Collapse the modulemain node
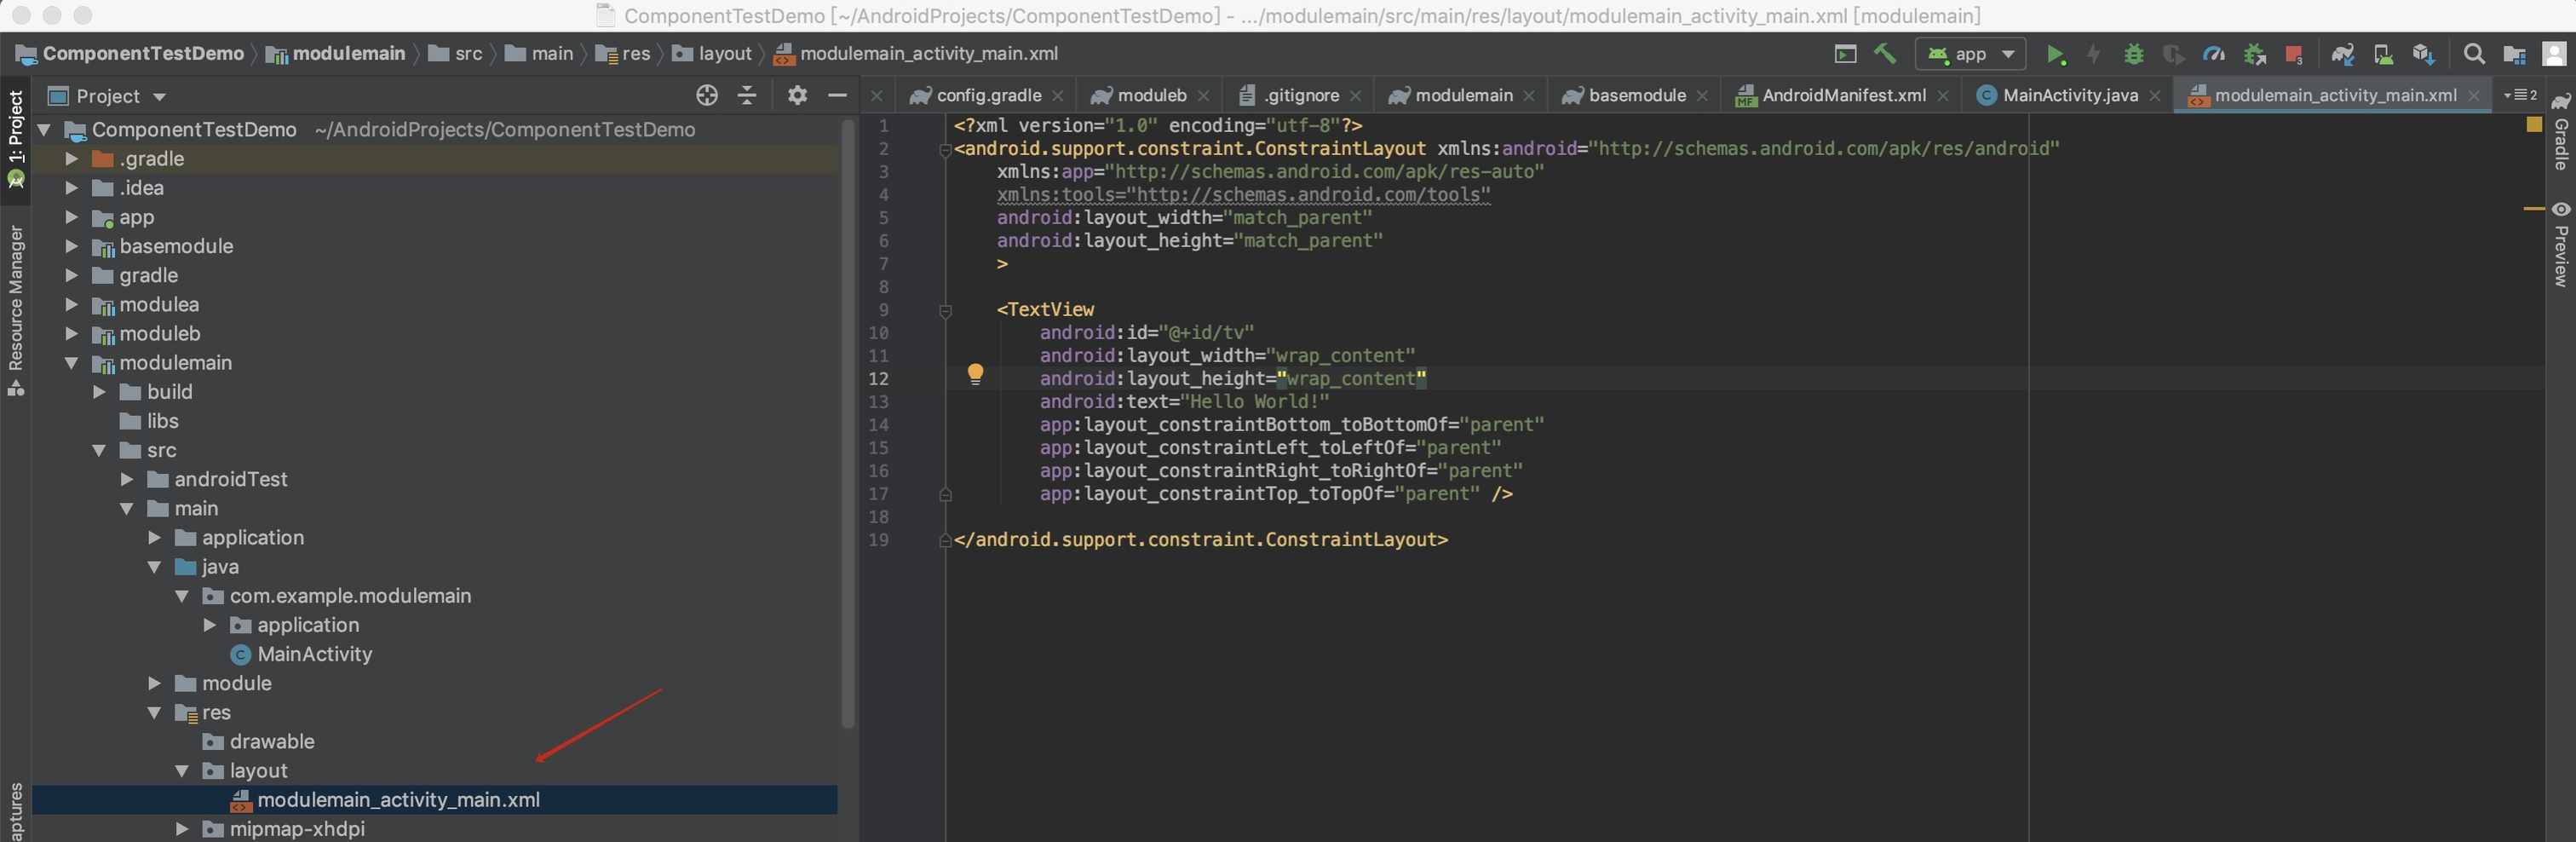Image resolution: width=2576 pixels, height=842 pixels. [x=71, y=363]
